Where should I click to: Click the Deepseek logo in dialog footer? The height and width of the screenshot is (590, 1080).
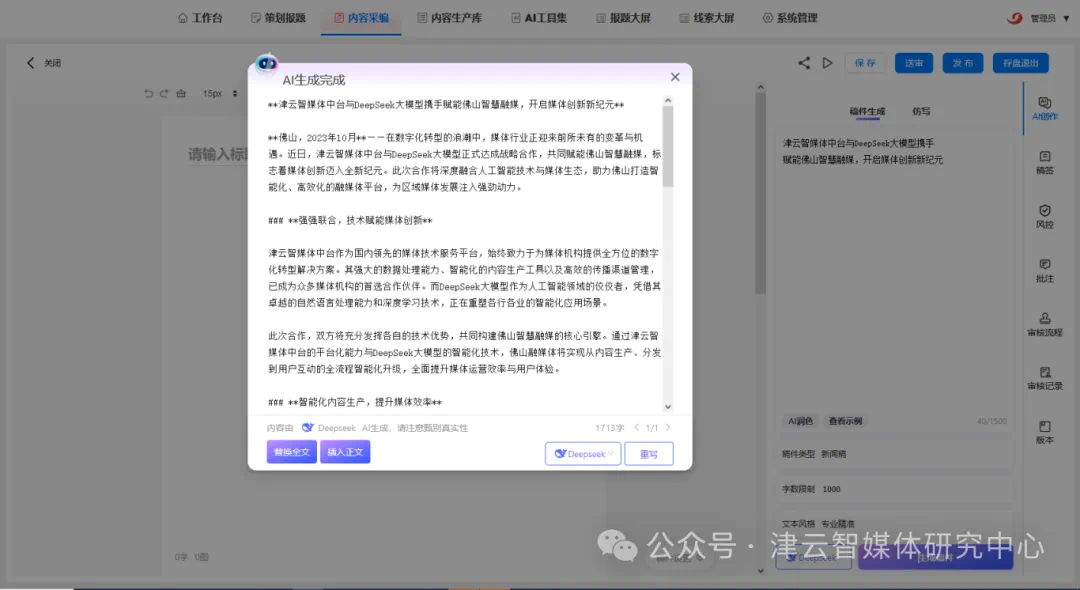tap(308, 428)
